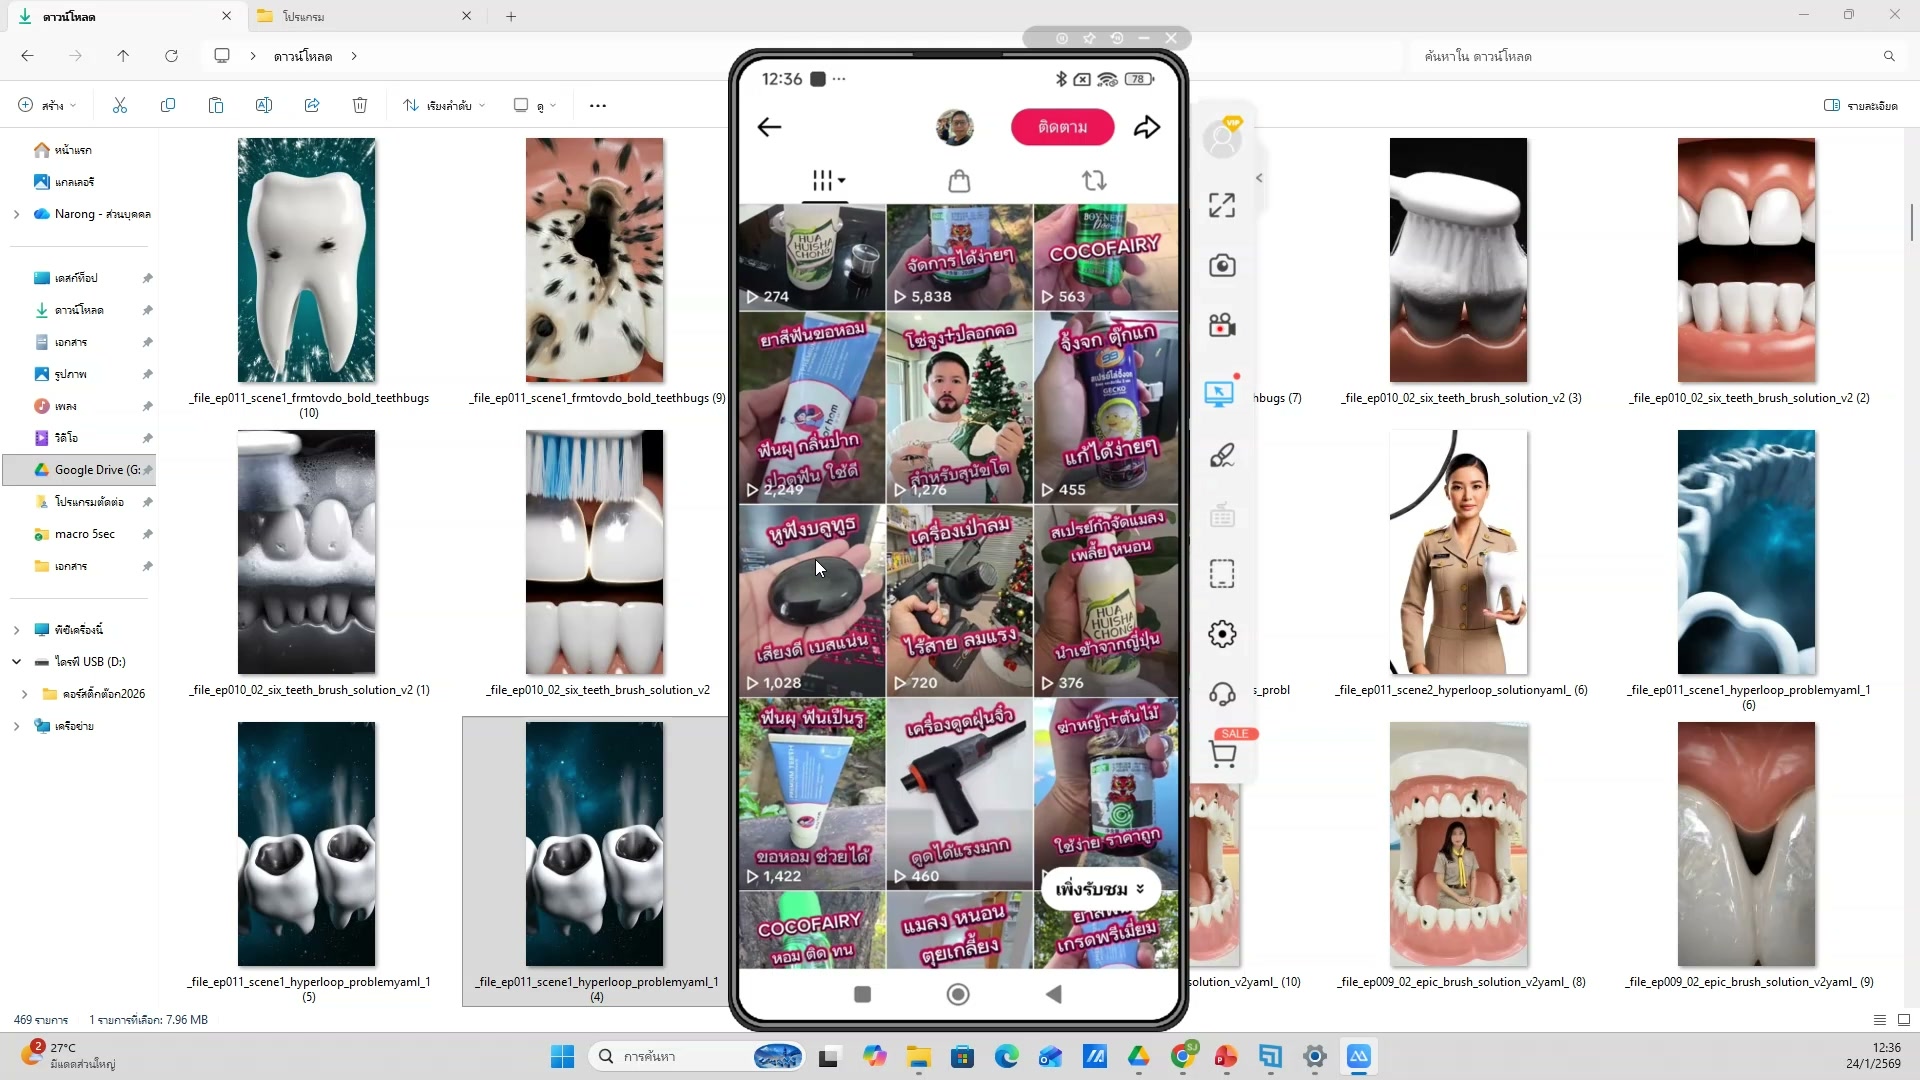The width and height of the screenshot is (1920, 1080).
Task: Expand ไดรฟ์ USB (D:) in the navigation pane
Action: [17, 661]
